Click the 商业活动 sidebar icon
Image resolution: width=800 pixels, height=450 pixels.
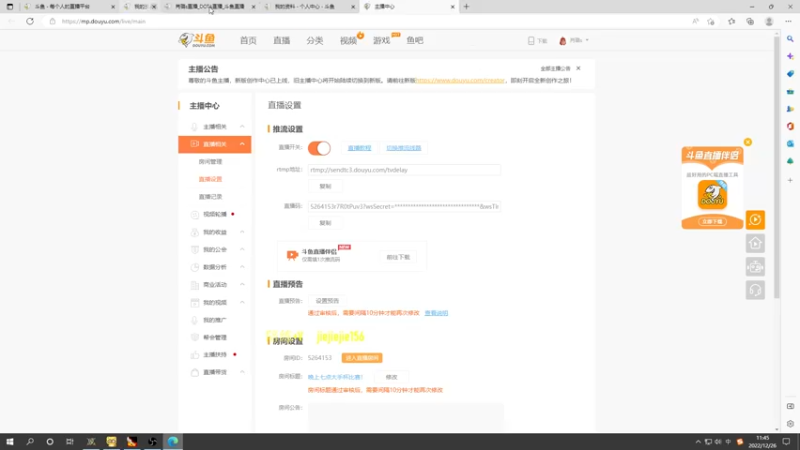click(194, 285)
